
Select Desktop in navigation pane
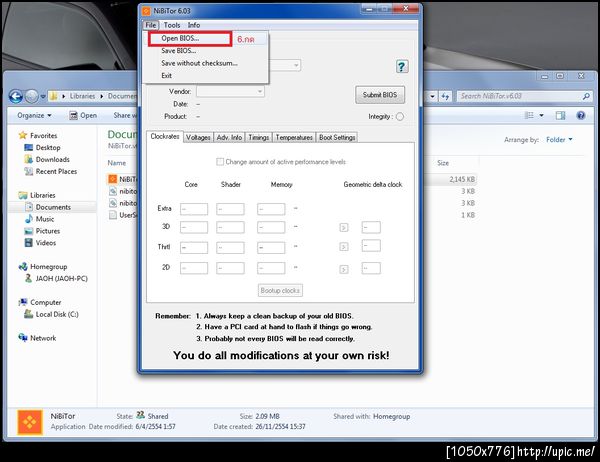48,147
